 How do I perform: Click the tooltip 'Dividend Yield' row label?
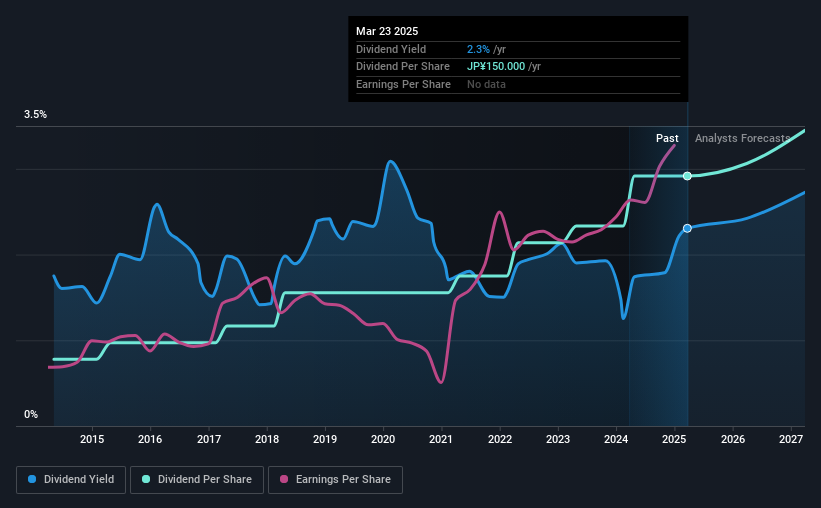[391, 49]
